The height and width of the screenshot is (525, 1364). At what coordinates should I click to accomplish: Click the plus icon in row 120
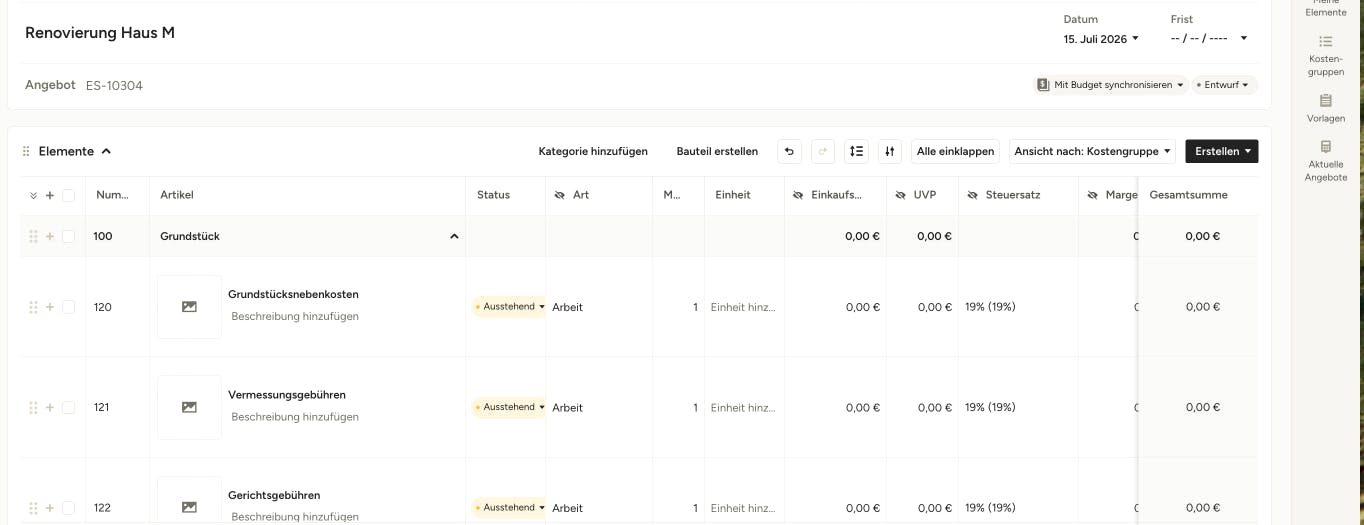click(x=50, y=307)
